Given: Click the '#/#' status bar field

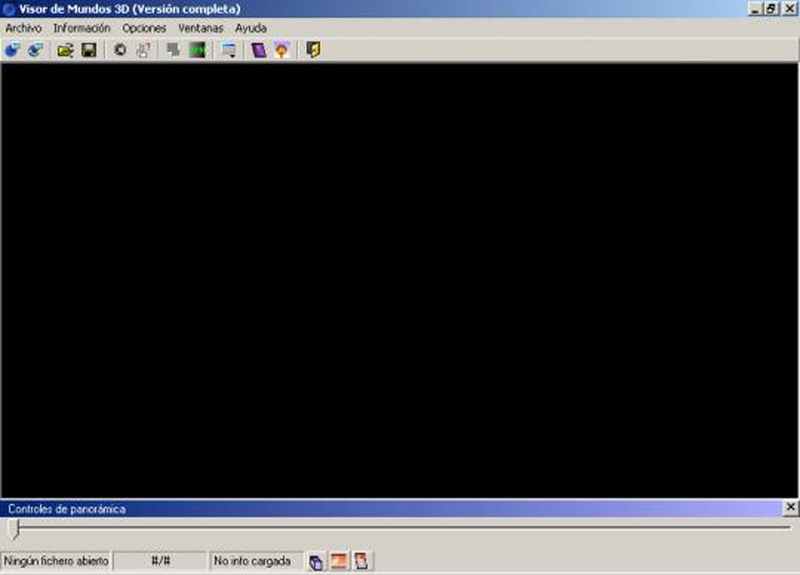Looking at the screenshot, I should (x=160, y=561).
